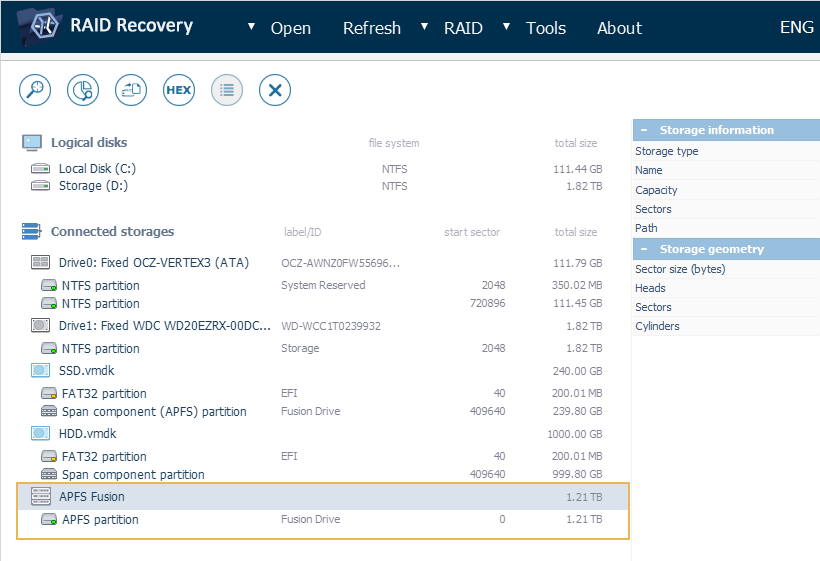
Task: Open the dropdown arrow next to Open
Action: click(251, 26)
